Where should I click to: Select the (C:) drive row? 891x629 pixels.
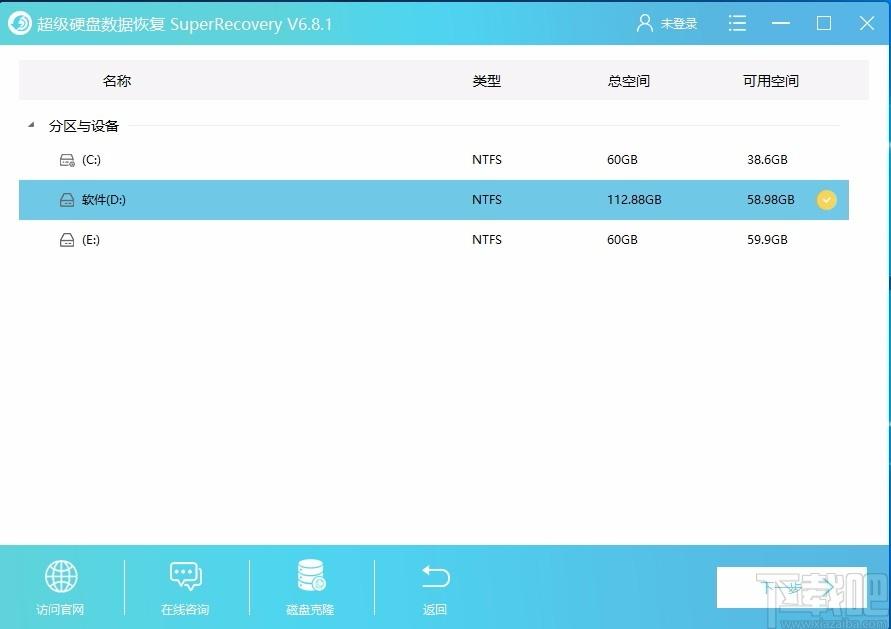point(434,160)
